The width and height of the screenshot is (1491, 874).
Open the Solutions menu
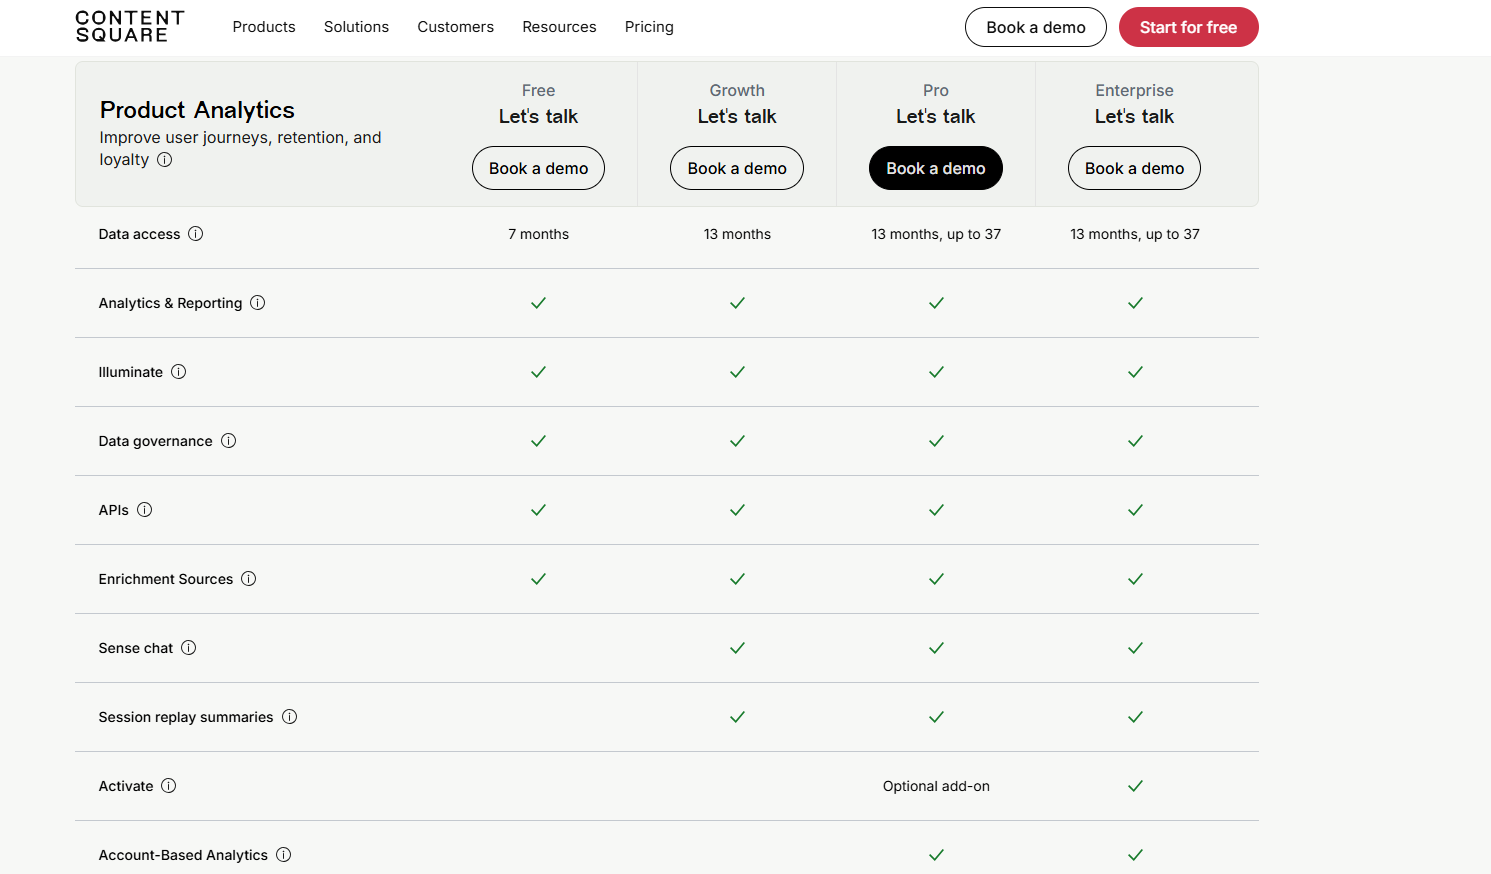pyautogui.click(x=356, y=27)
